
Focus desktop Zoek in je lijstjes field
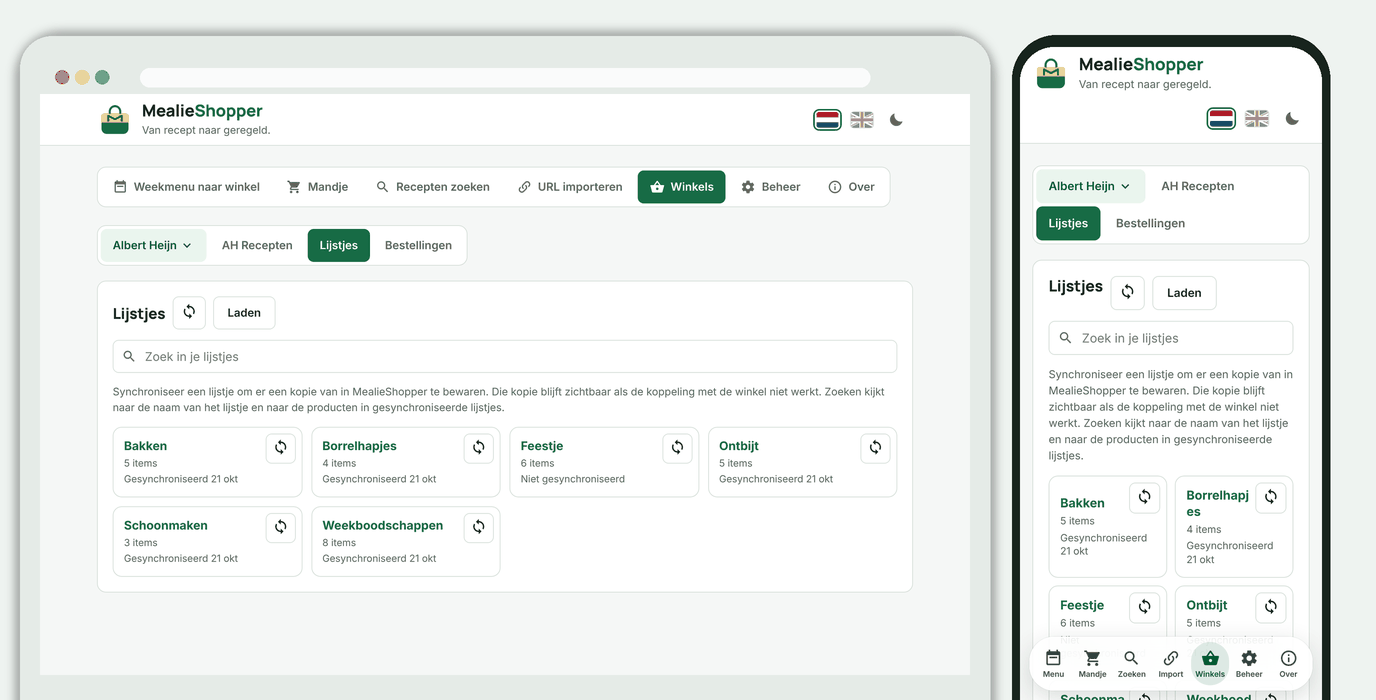pyautogui.click(x=505, y=357)
